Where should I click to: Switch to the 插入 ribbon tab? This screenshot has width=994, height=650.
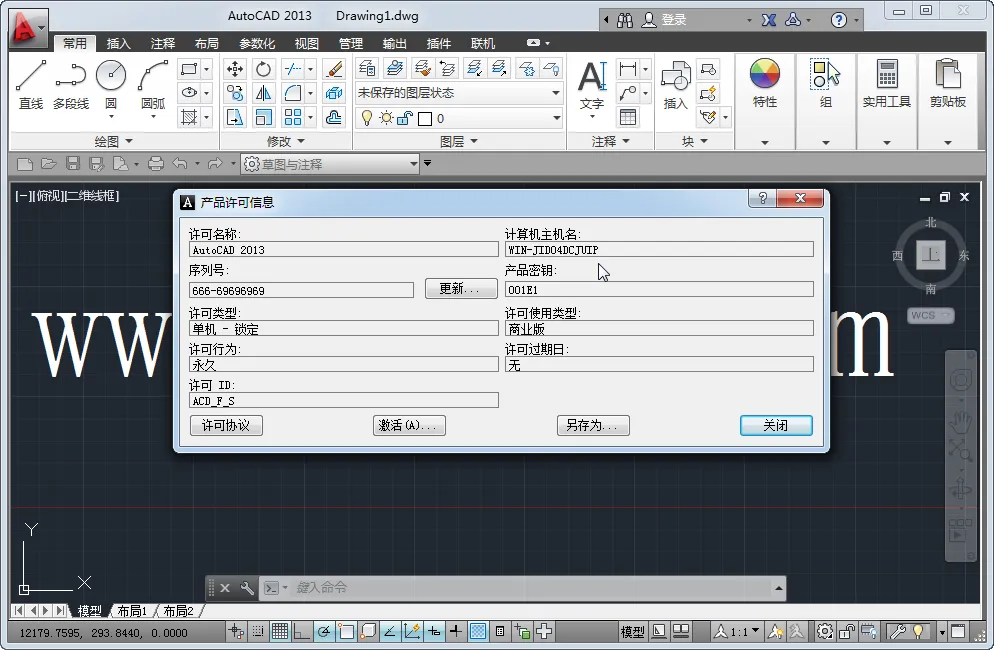pos(117,43)
